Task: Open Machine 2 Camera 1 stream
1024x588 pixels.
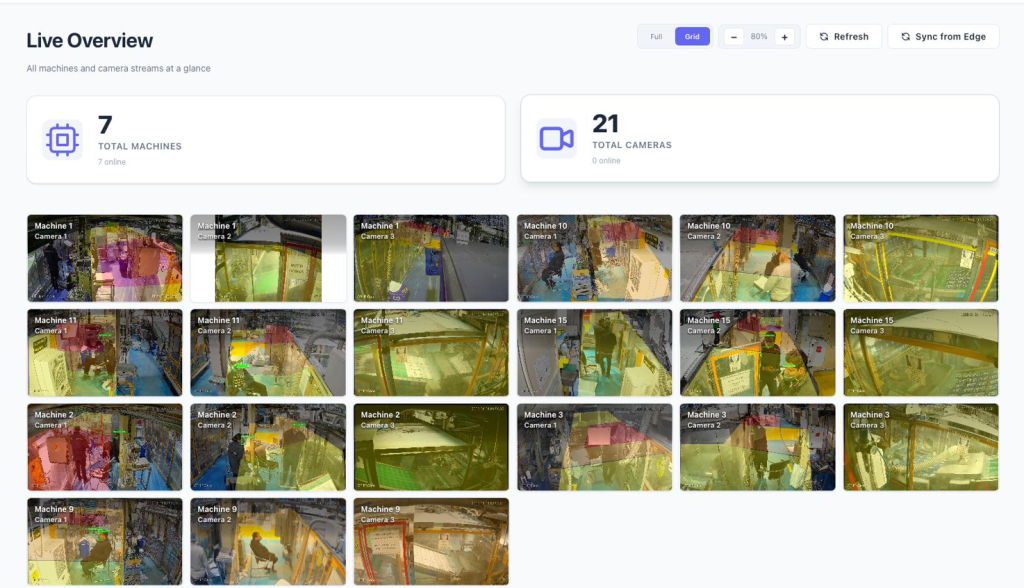Action: 105,447
